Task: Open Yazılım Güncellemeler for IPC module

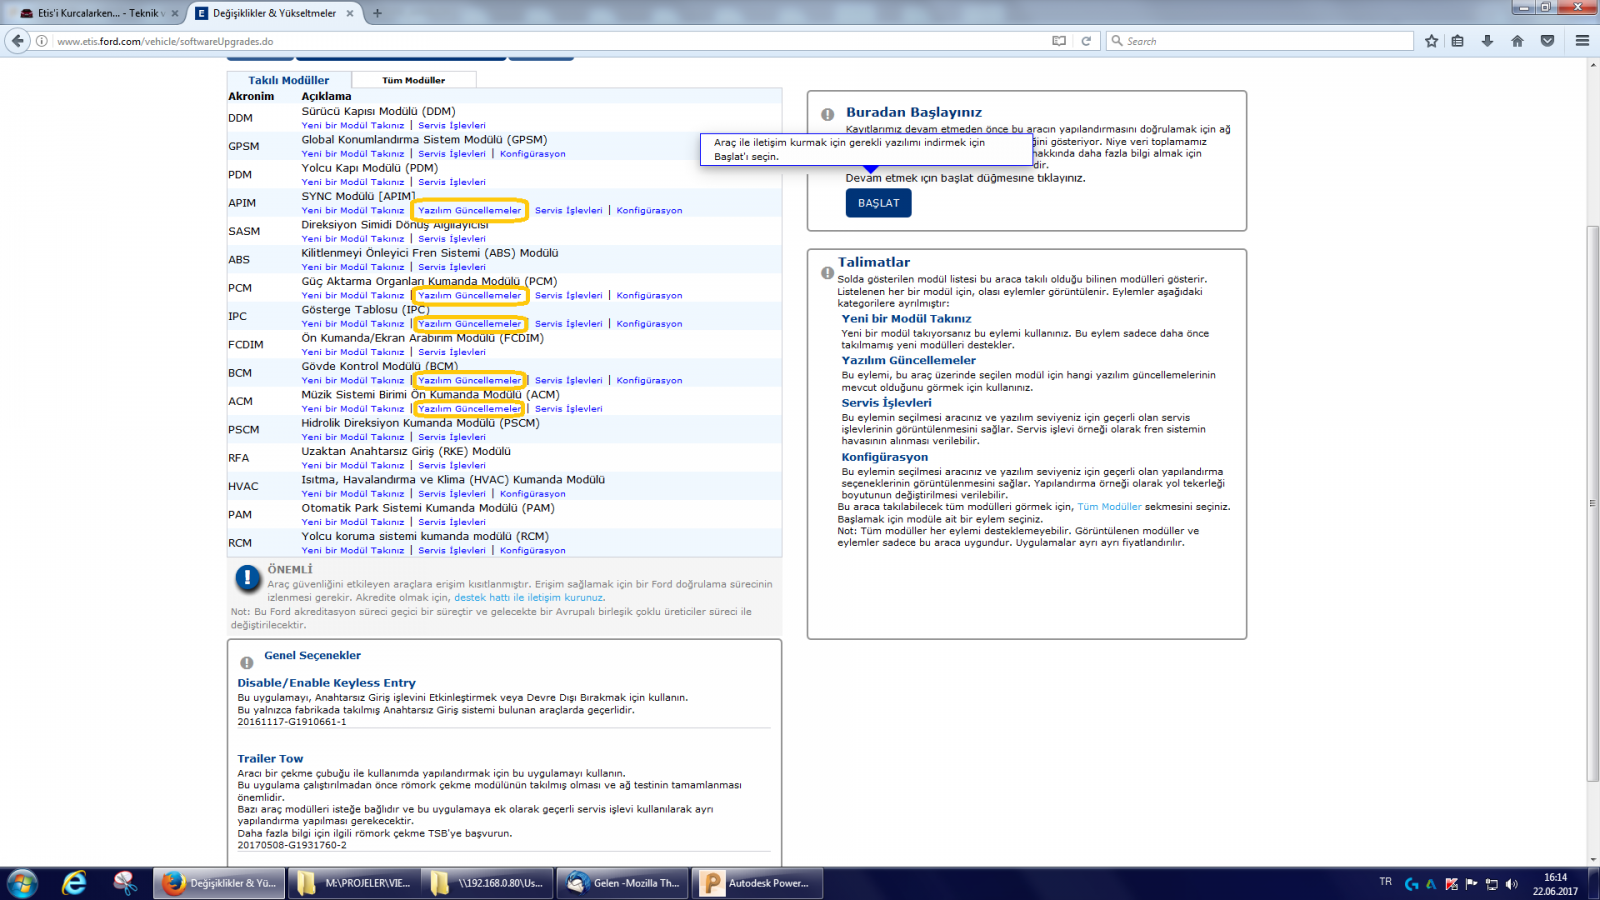Action: [469, 324]
